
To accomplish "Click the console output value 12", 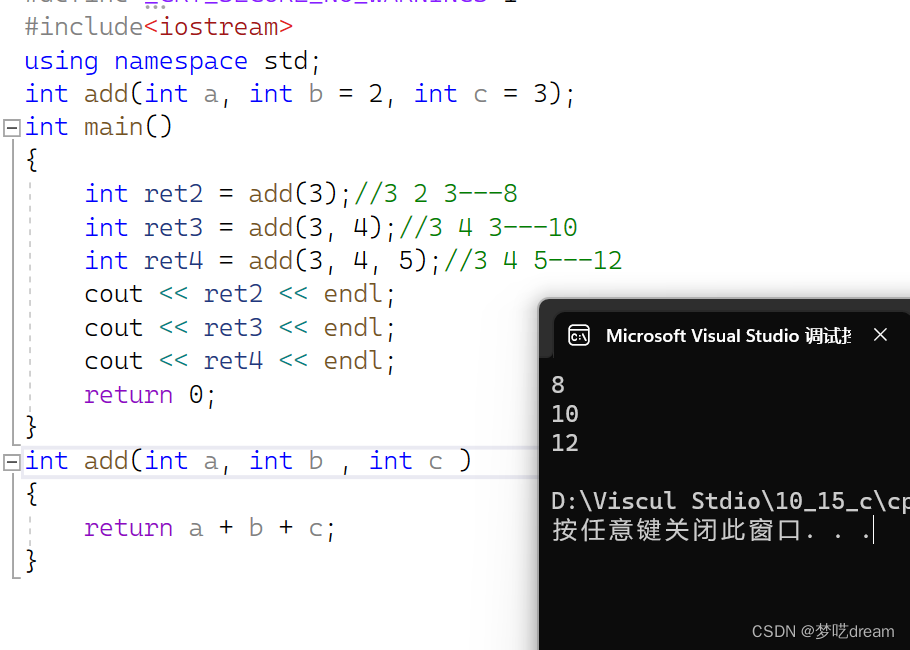I will point(565,443).
